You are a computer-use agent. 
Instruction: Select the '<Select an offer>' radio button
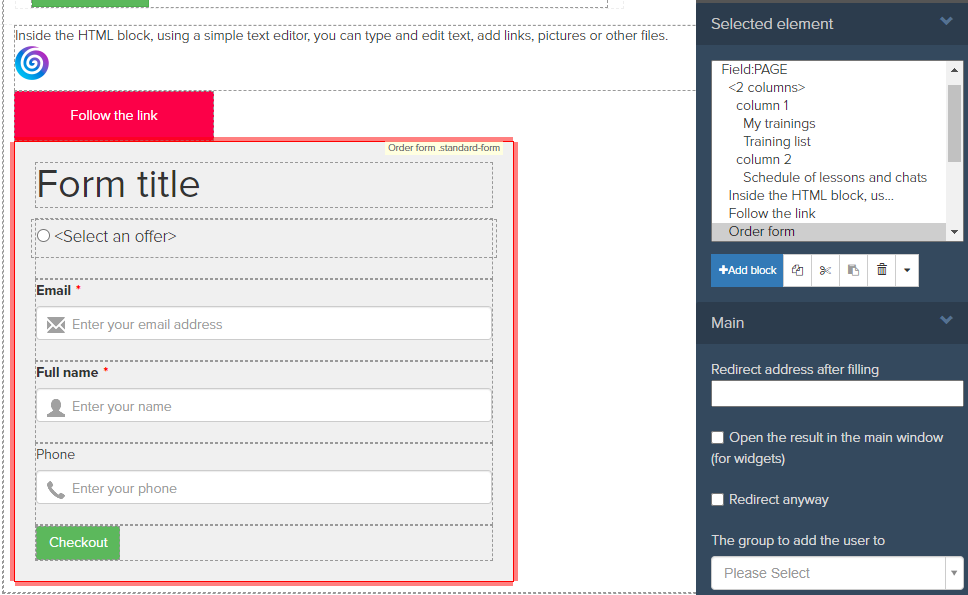click(x=43, y=236)
